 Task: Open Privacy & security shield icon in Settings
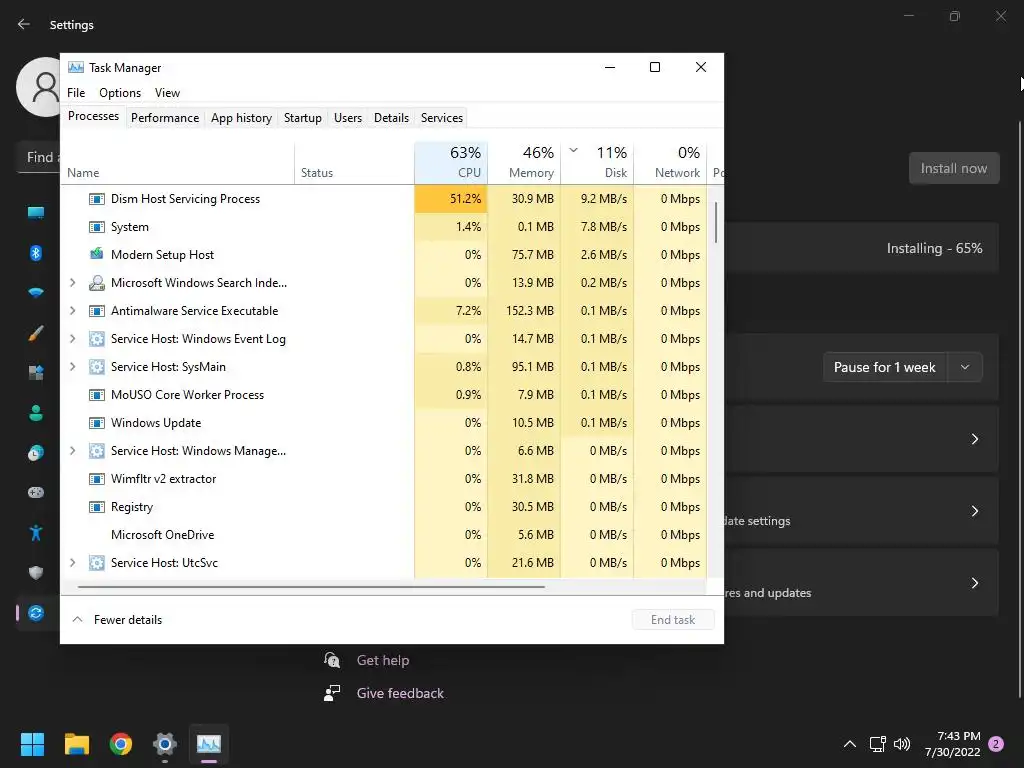pos(36,573)
